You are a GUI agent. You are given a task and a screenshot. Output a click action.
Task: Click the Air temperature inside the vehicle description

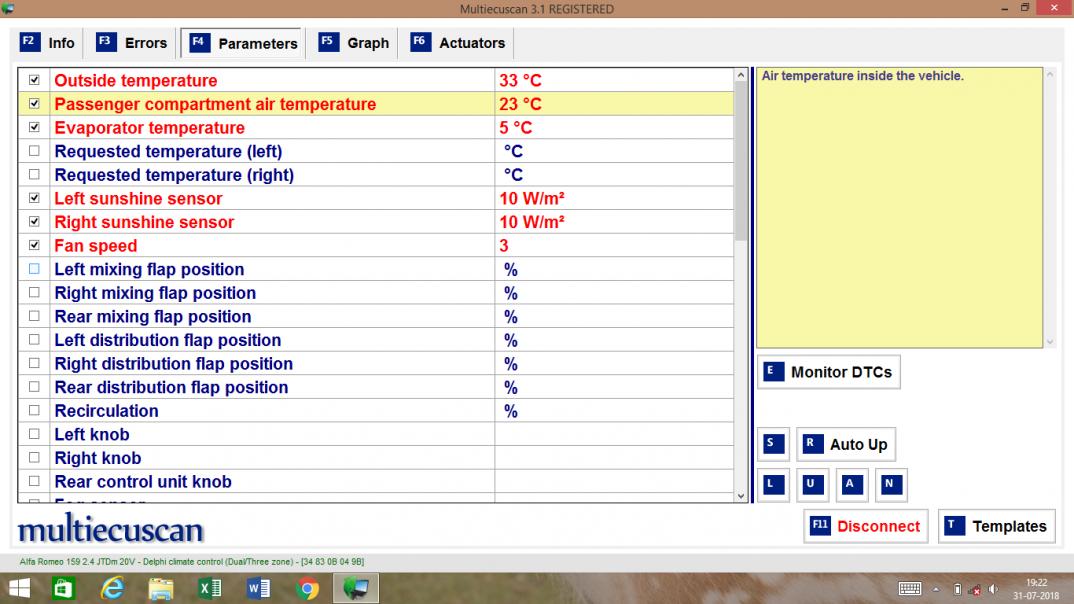click(862, 76)
